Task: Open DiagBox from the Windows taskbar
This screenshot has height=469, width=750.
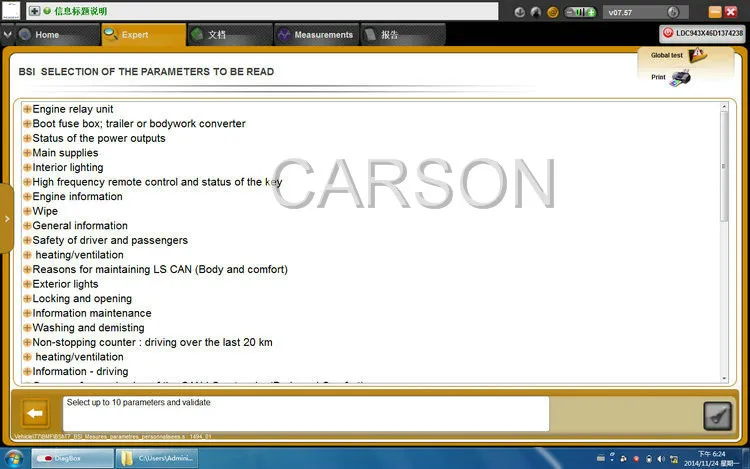Action: click(x=73, y=458)
